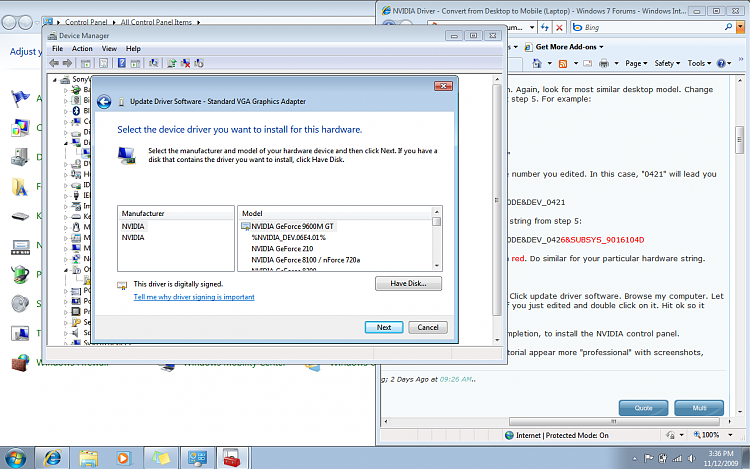Click the Home icon in IE command bar
This screenshot has width=750, height=469.
pos(537,63)
